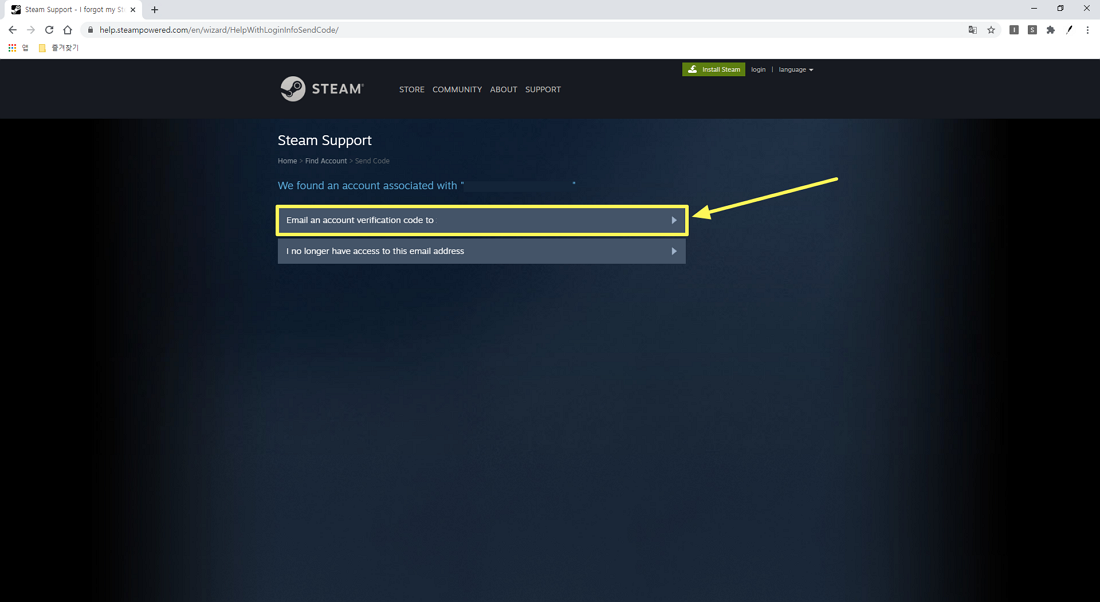Click the address bar URL field
Screen dimensions: 1100x602
pos(526,29)
